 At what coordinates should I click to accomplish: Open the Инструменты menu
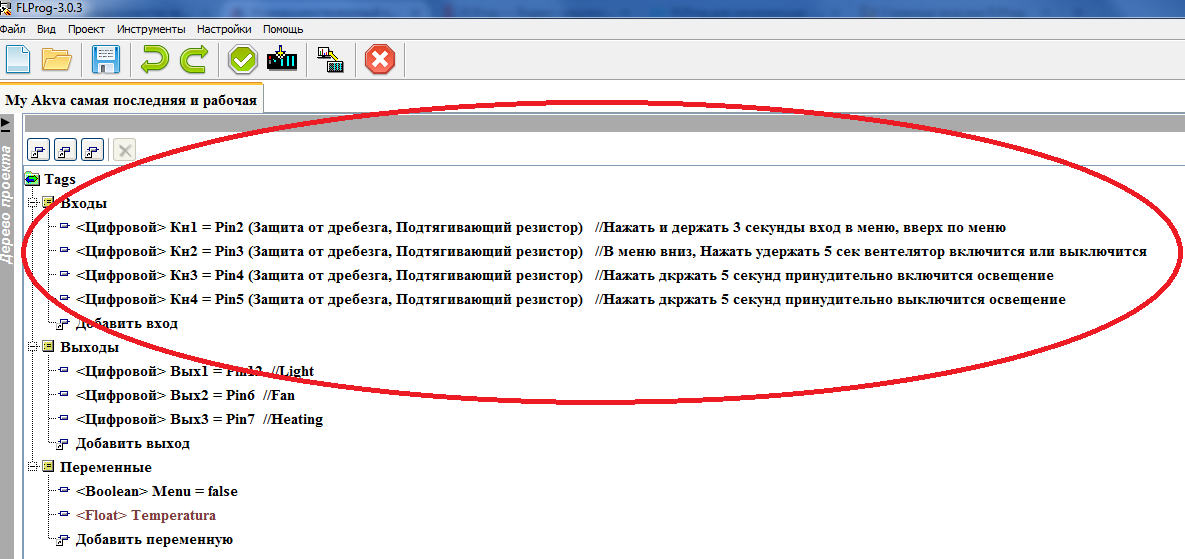click(x=151, y=29)
